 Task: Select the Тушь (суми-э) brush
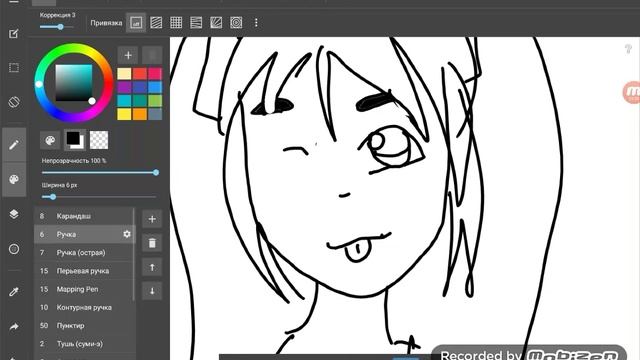[84, 344]
